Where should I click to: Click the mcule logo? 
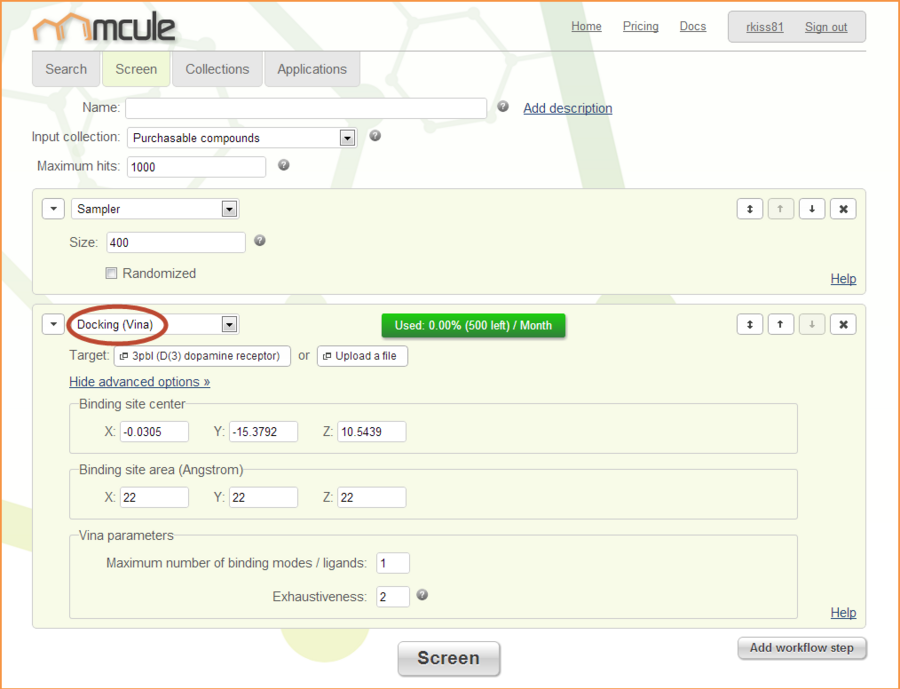pyautogui.click(x=104, y=29)
